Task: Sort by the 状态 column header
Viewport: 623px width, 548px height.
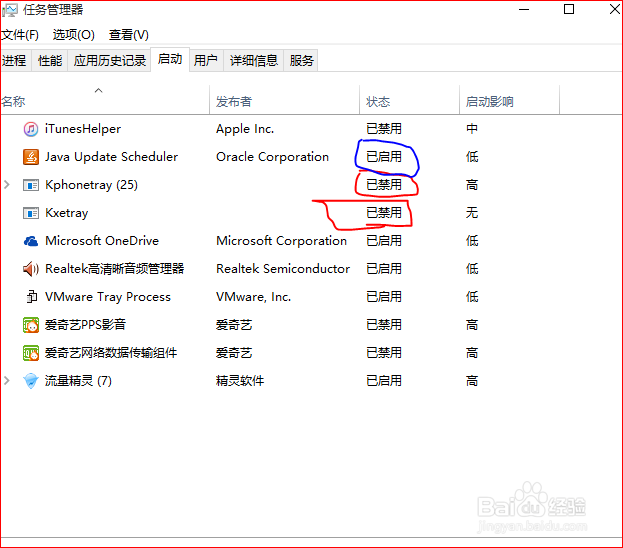Action: click(410, 101)
